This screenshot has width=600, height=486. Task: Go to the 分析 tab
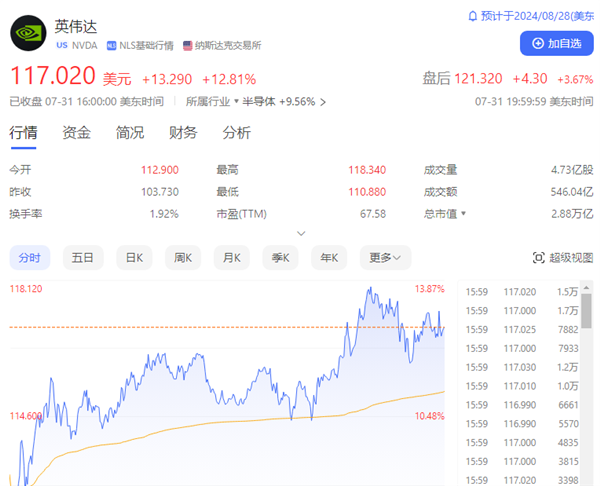(236, 133)
